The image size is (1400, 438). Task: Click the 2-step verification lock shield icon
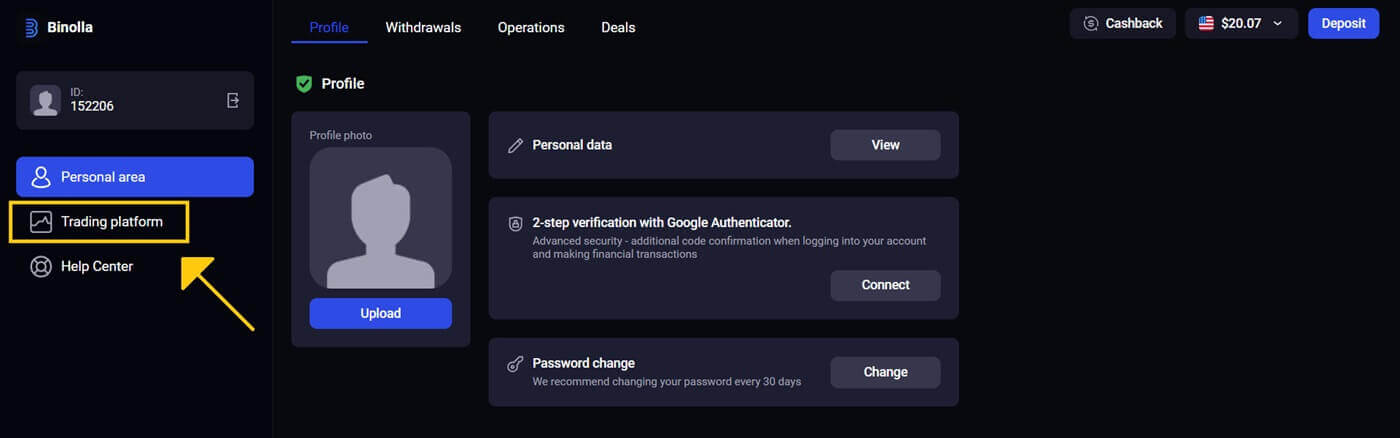pyautogui.click(x=516, y=225)
